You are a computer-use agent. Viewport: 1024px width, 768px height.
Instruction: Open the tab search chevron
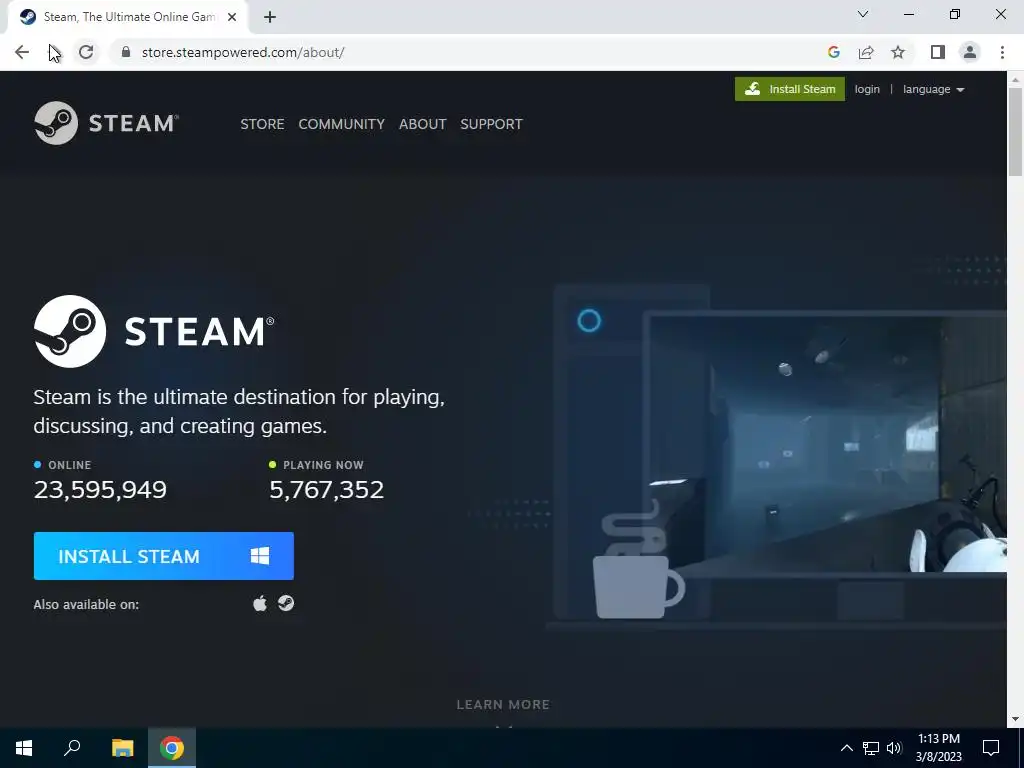pos(863,14)
